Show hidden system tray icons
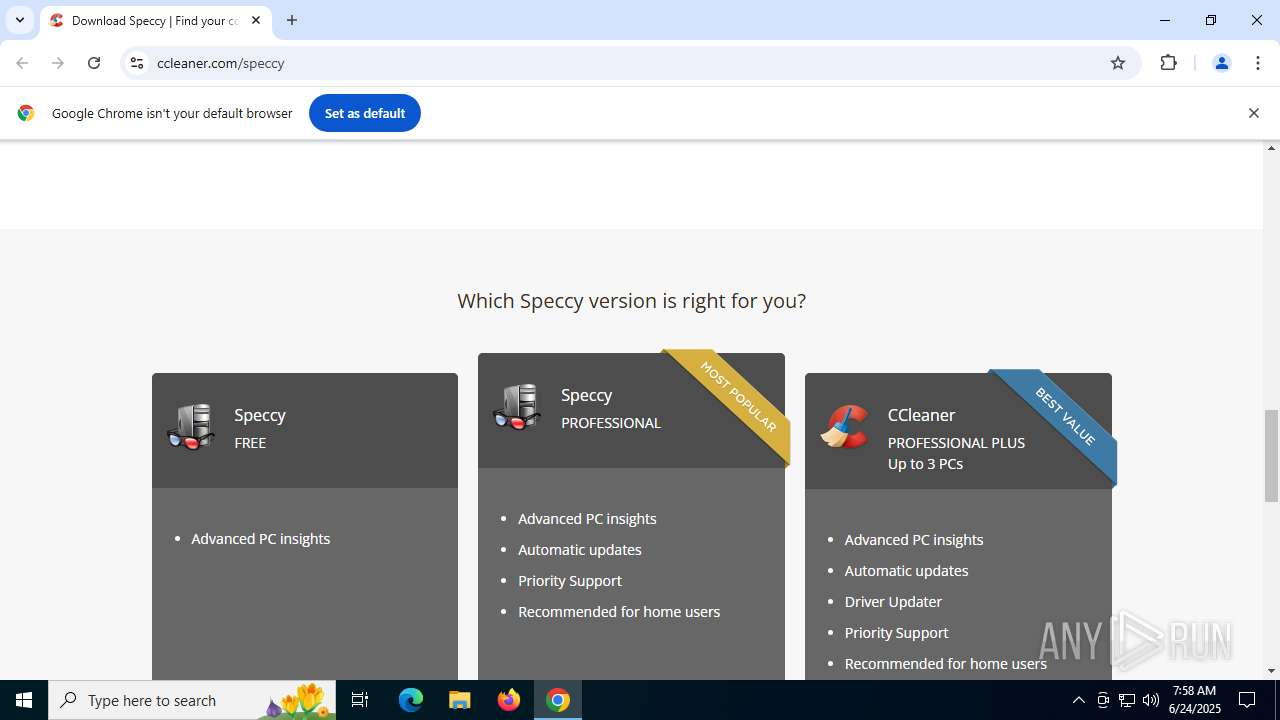Viewport: 1280px width, 720px height. tap(1078, 700)
